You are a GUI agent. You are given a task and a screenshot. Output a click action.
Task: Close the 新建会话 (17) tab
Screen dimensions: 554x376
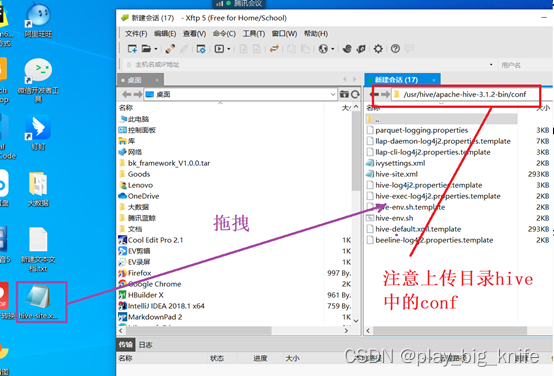[434, 80]
